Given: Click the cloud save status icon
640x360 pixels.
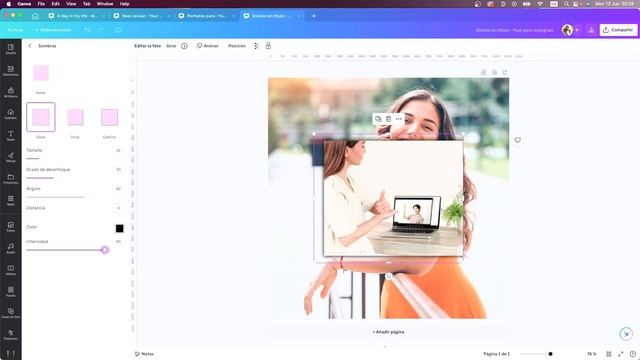Looking at the screenshot, I should coord(118,30).
